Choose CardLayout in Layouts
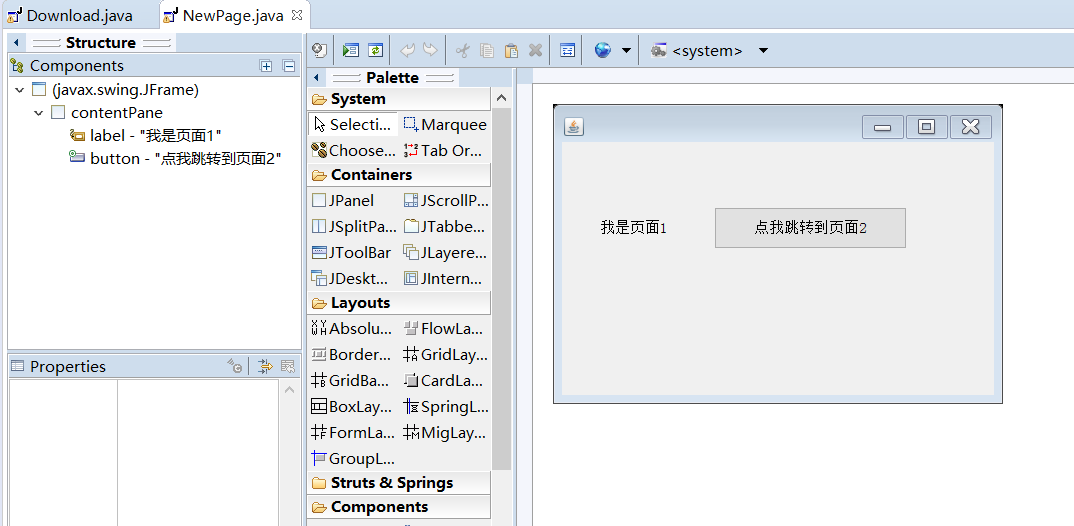The height and width of the screenshot is (526, 1074). [445, 381]
